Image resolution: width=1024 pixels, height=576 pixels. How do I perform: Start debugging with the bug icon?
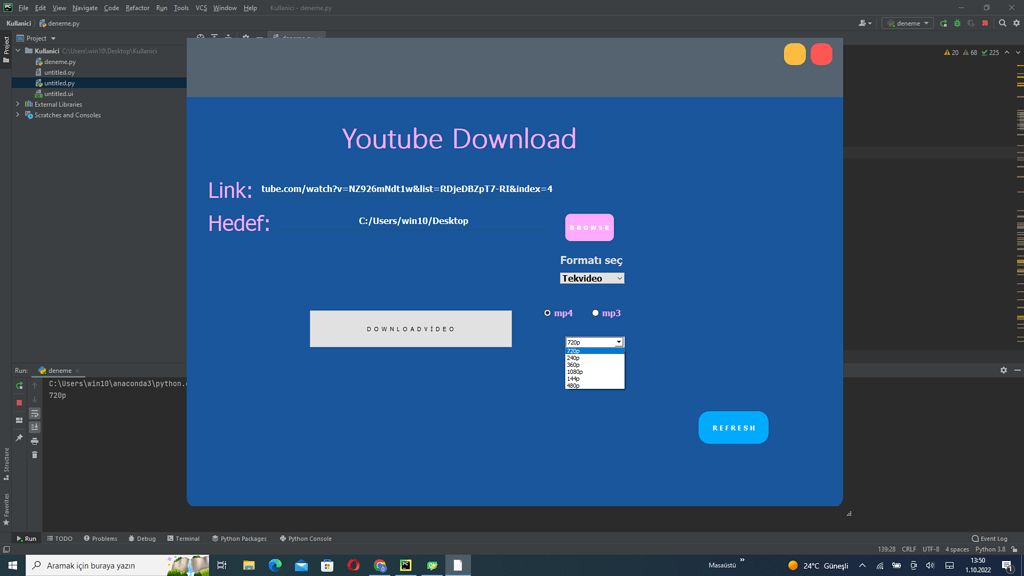coord(957,22)
